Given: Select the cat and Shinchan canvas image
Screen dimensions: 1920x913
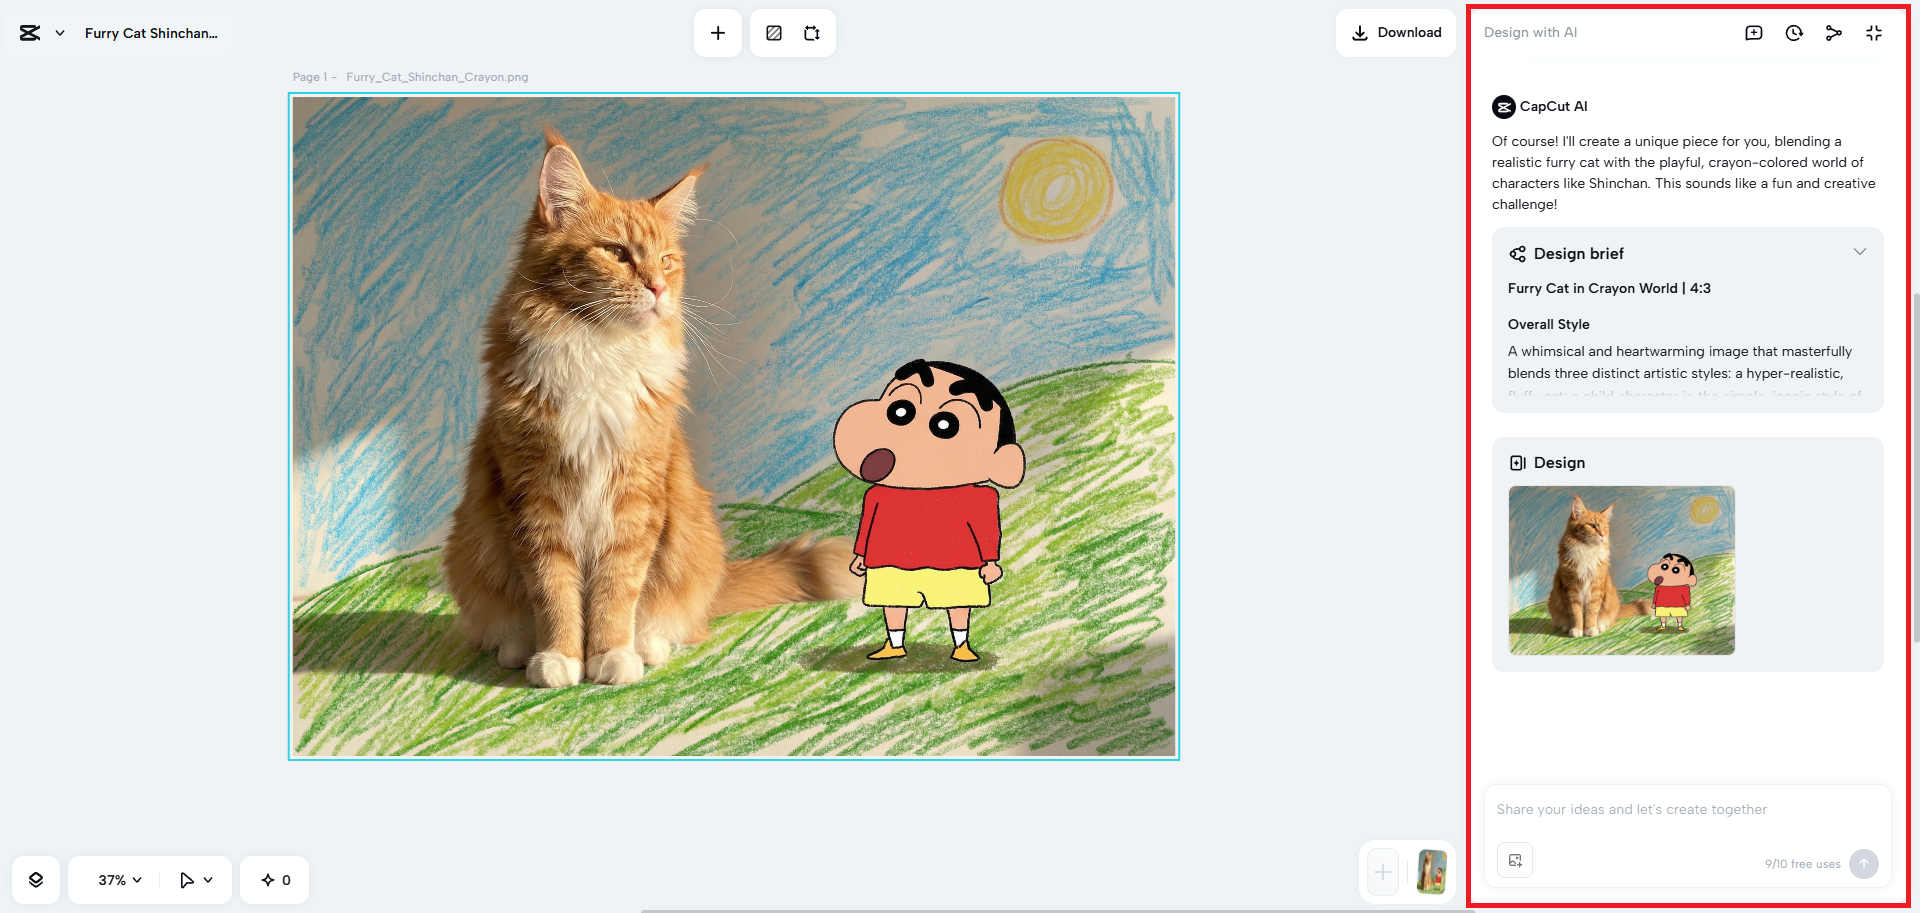Looking at the screenshot, I should (x=734, y=426).
